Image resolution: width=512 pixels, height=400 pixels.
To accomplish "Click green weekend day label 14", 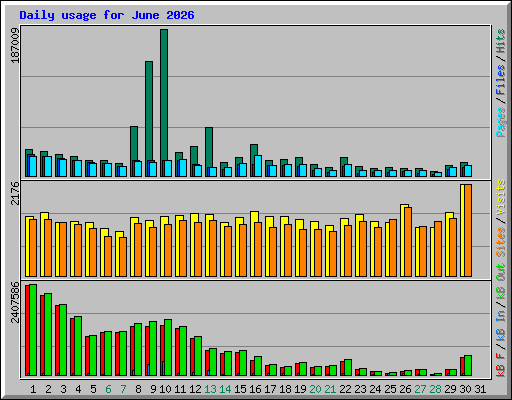I will coord(225,389).
